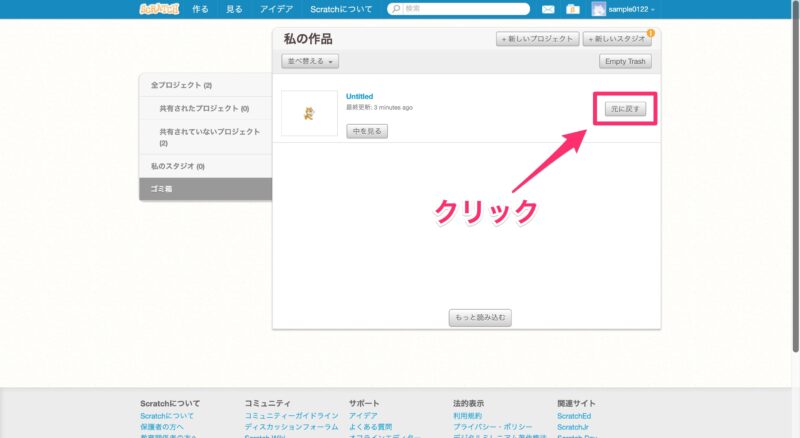This screenshot has width=800, height=438.
Task: Click the orange notification badge on 新しいスタジオ
Action: 651,33
